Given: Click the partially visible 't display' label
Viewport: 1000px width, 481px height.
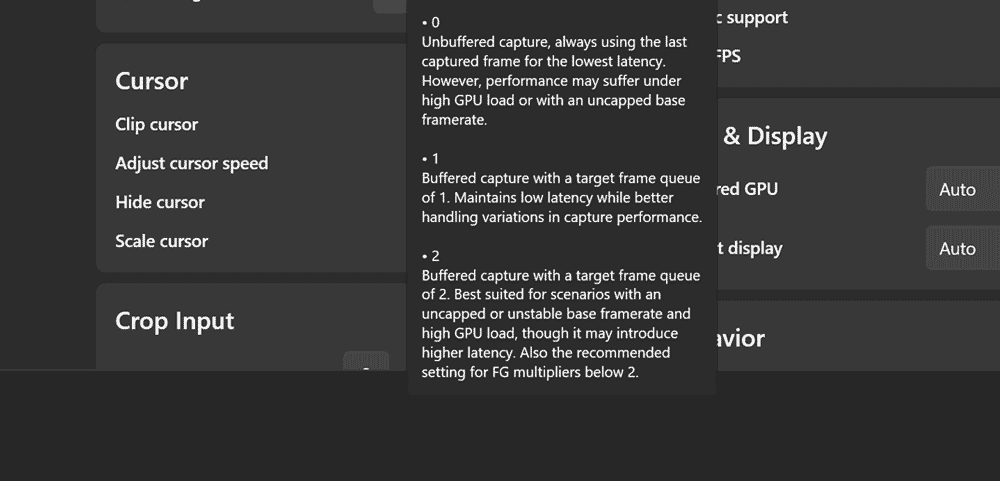Looking at the screenshot, I should pyautogui.click(x=749, y=248).
